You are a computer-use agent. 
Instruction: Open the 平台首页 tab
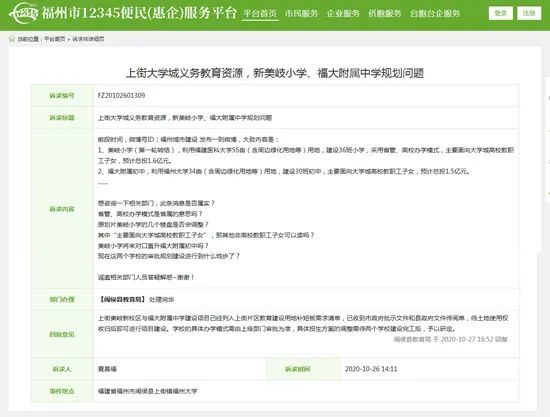[x=260, y=14]
